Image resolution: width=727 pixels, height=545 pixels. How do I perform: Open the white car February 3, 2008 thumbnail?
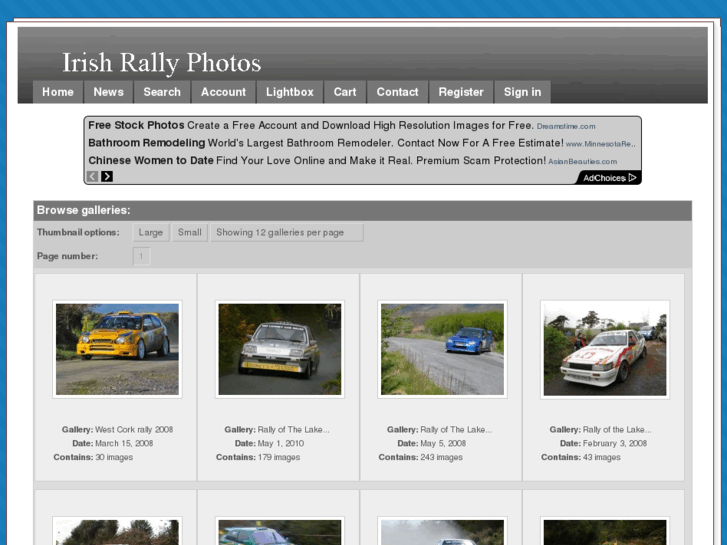(x=605, y=349)
